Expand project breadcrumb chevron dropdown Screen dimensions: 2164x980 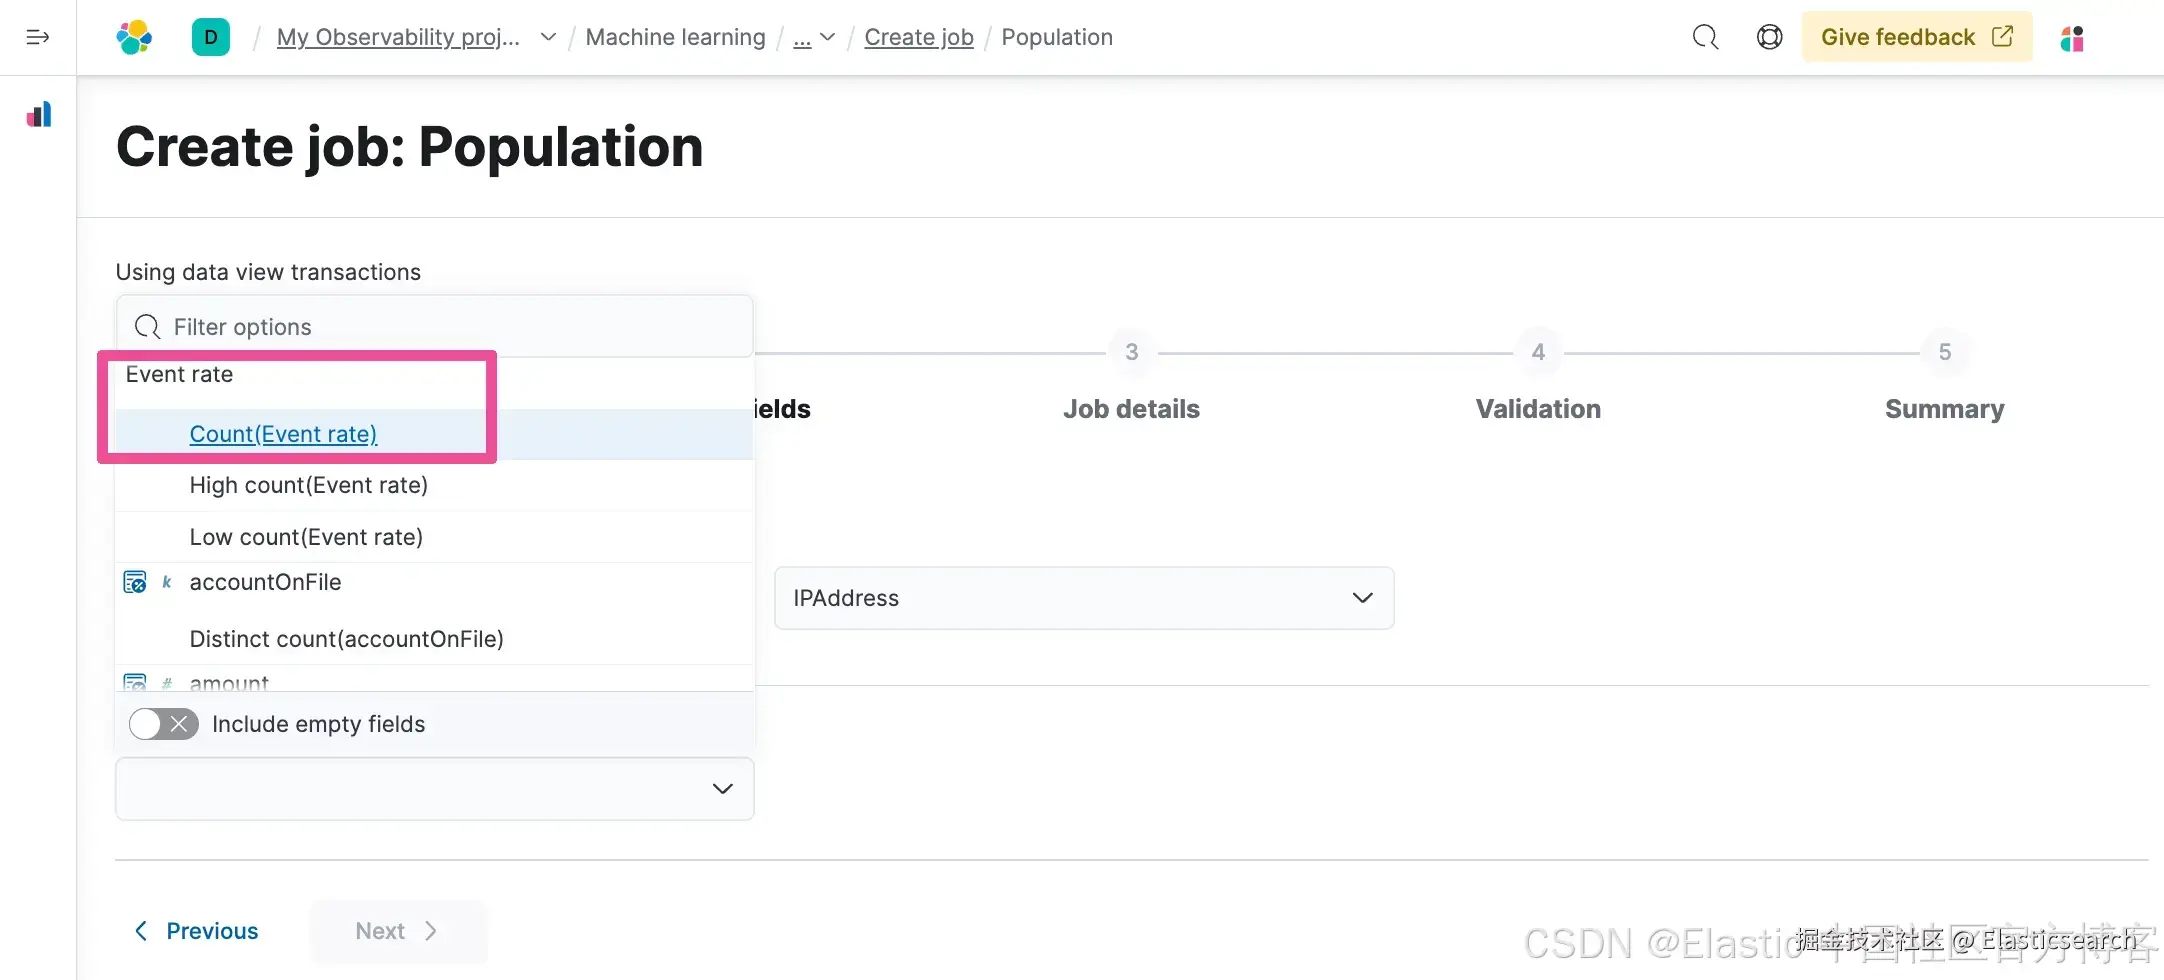pos(548,37)
